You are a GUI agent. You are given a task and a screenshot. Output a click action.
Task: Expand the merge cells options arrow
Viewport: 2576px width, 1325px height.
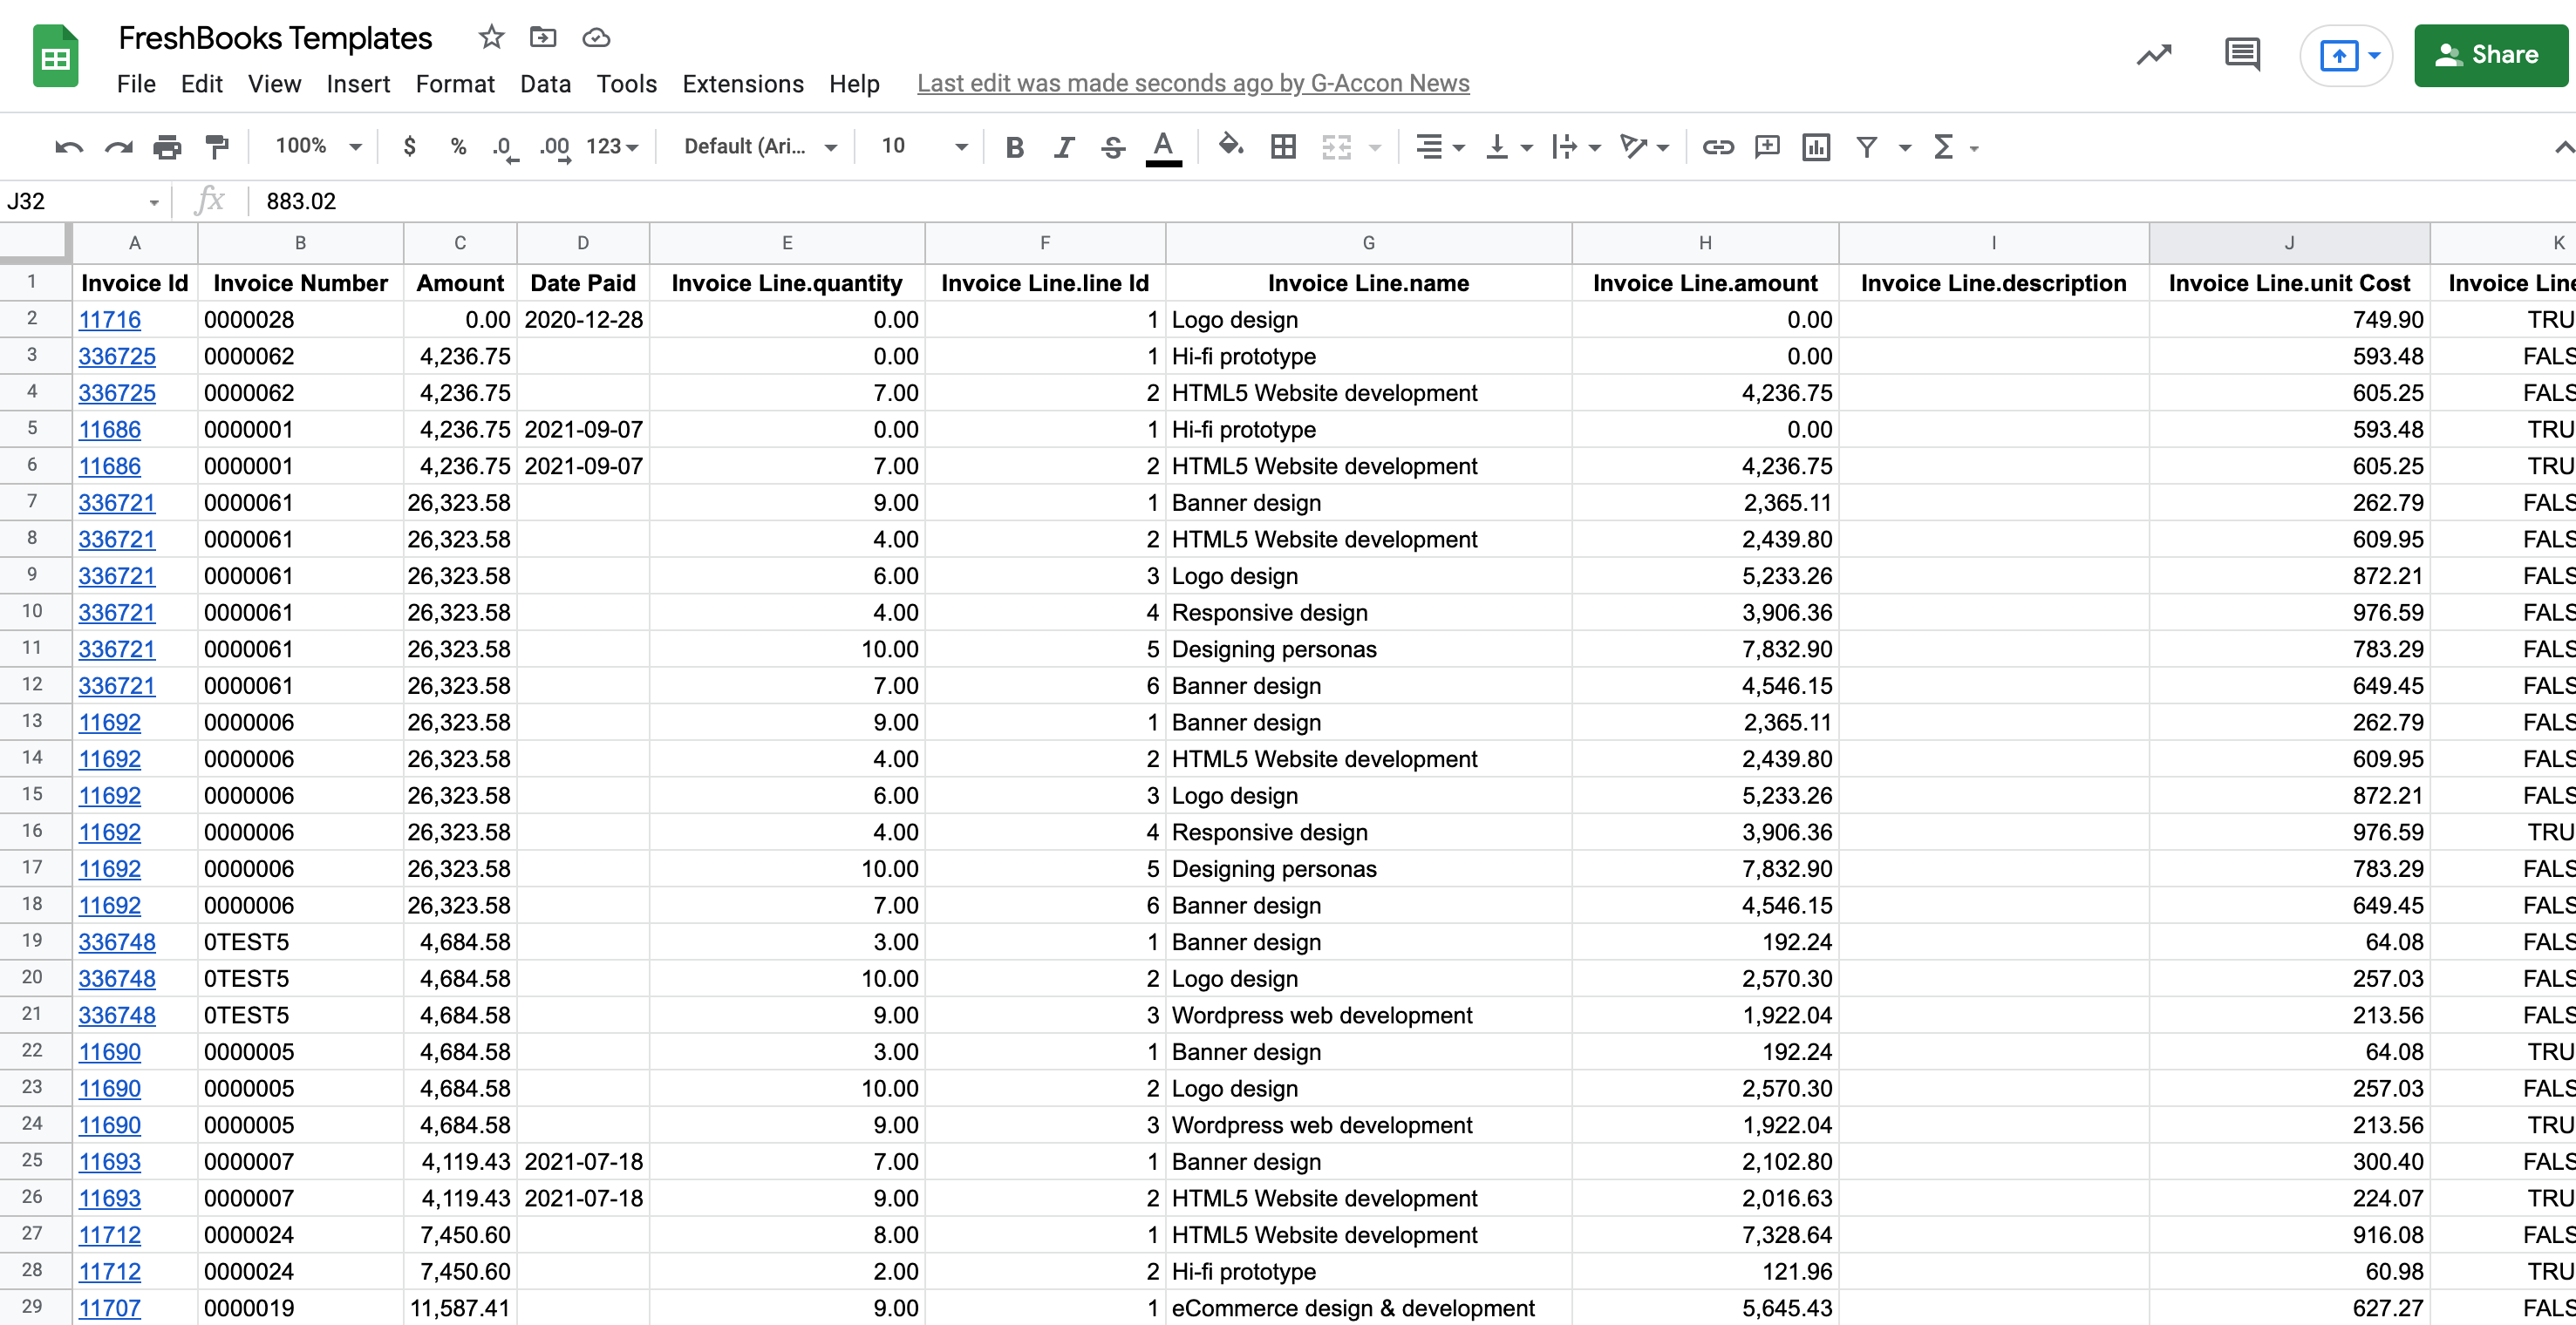1375,148
